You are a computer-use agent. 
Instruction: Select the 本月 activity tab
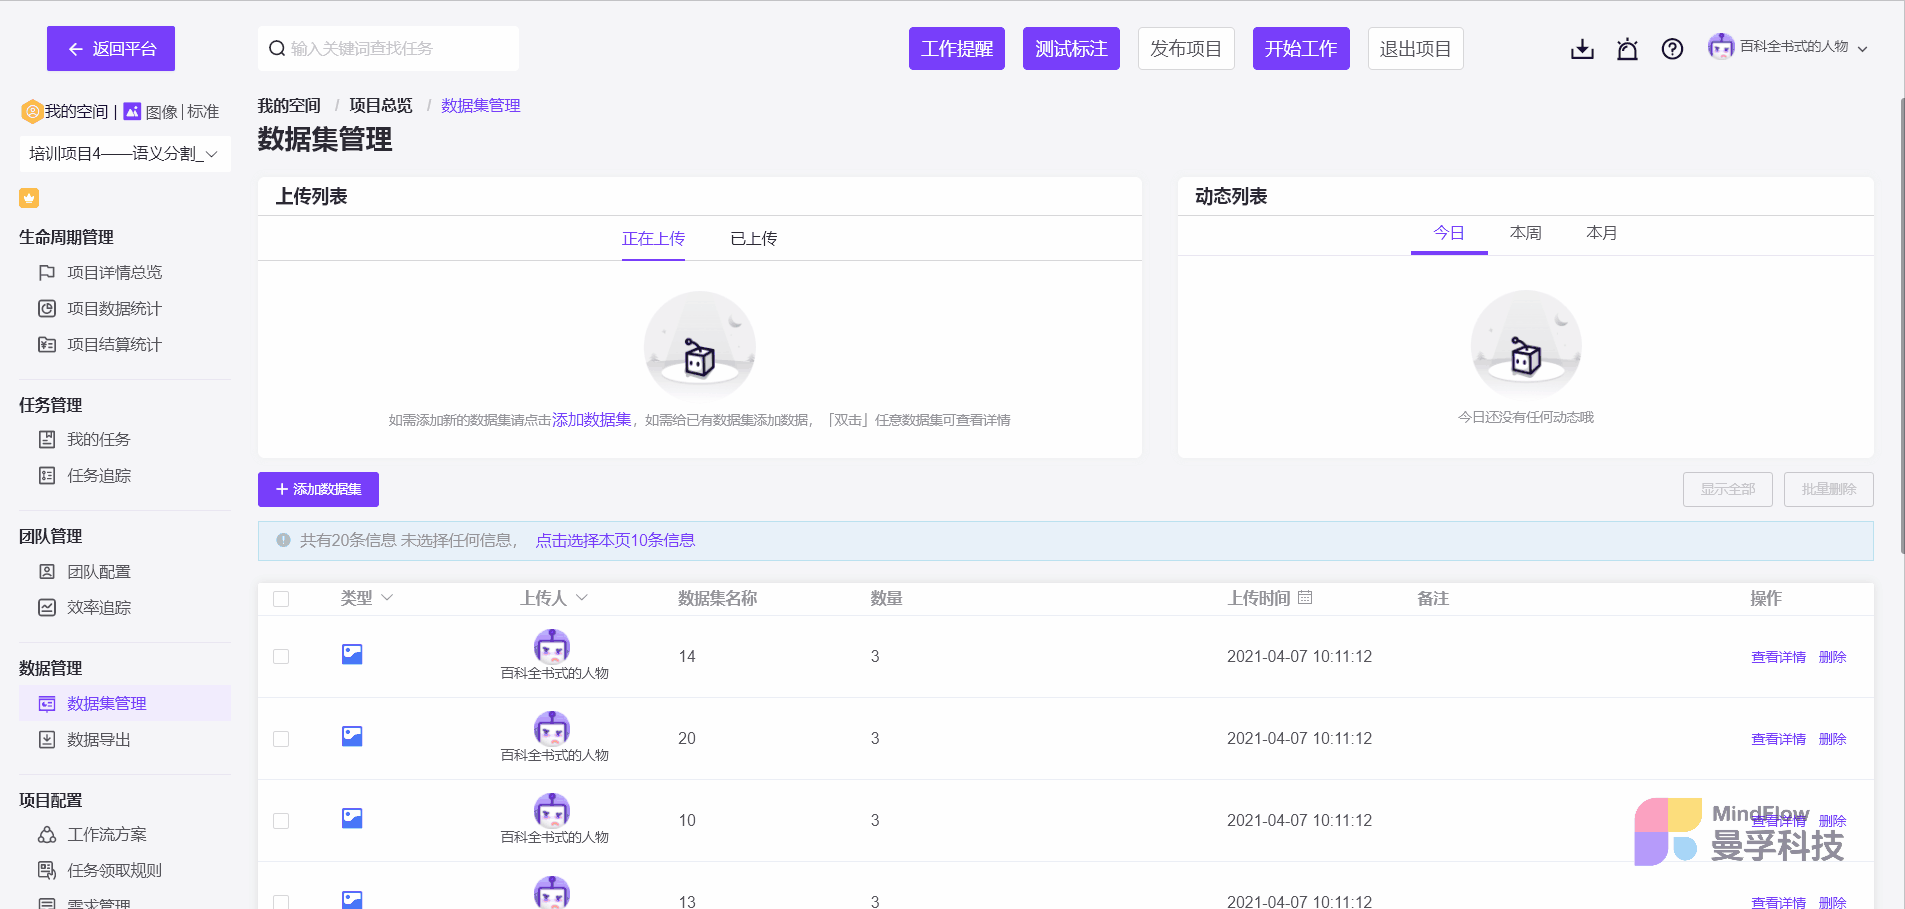pyautogui.click(x=1601, y=232)
